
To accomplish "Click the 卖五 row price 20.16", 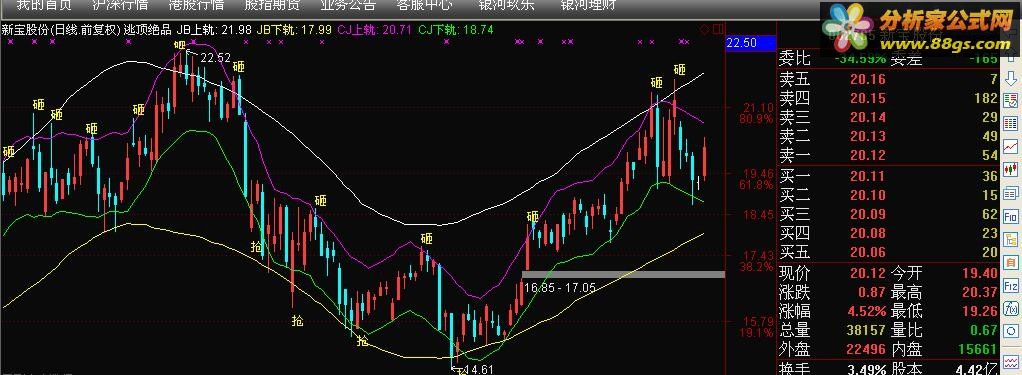I will tap(868, 80).
